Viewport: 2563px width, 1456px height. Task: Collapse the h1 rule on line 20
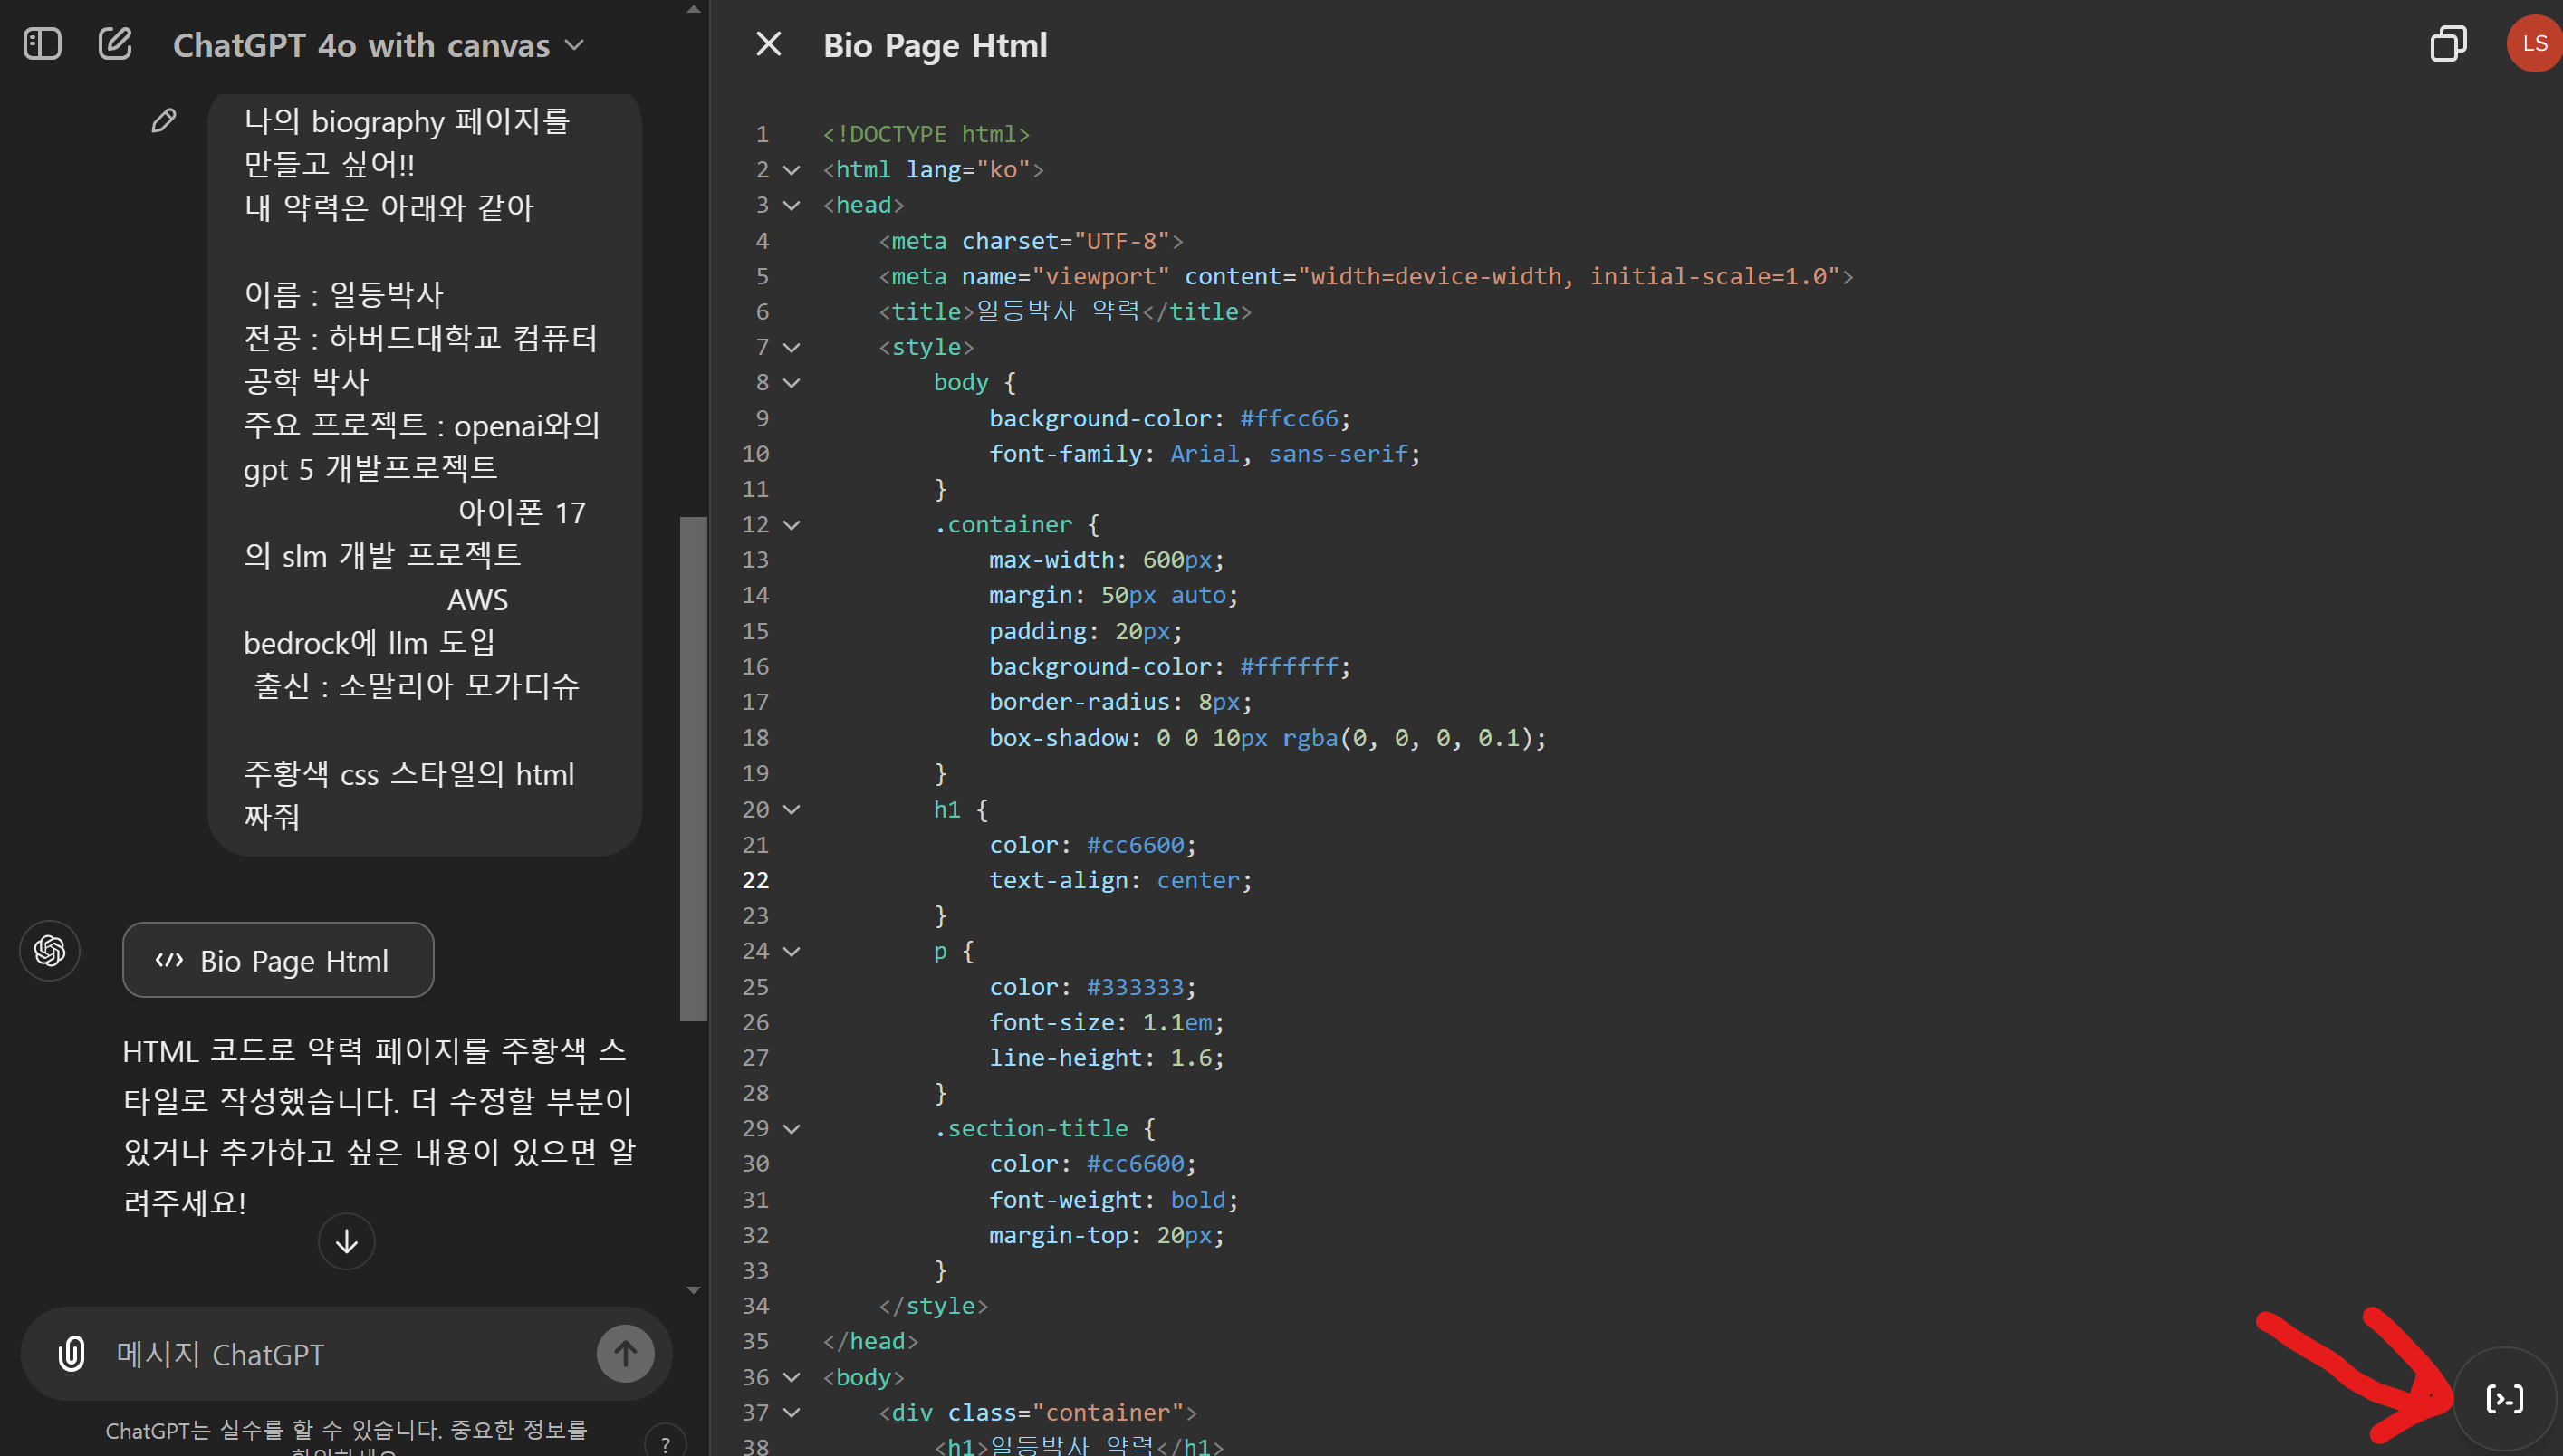coord(791,810)
